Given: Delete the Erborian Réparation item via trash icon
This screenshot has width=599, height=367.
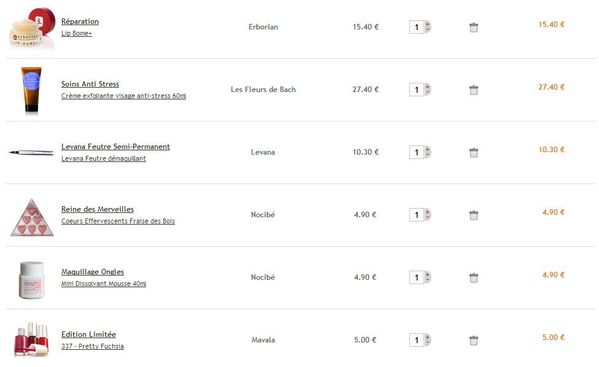Looking at the screenshot, I should [473, 27].
